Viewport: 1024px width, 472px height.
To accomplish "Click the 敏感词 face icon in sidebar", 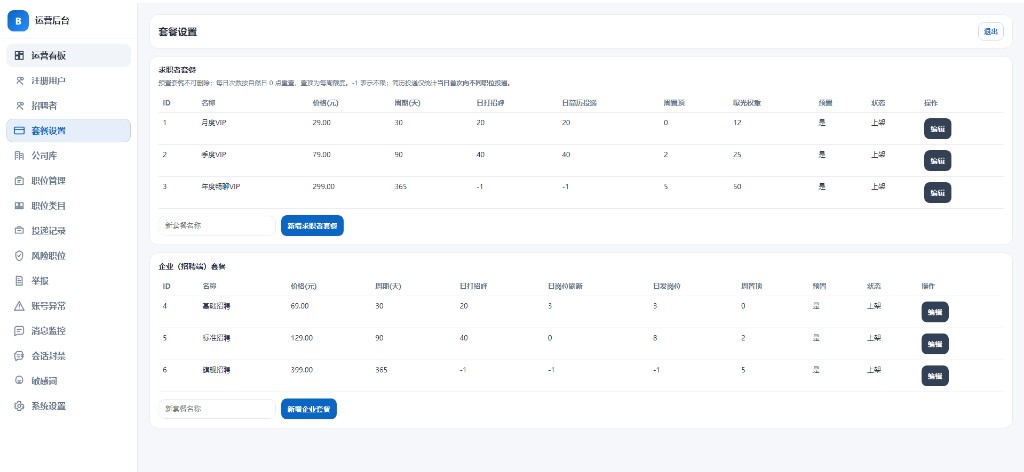I will click(x=20, y=381).
